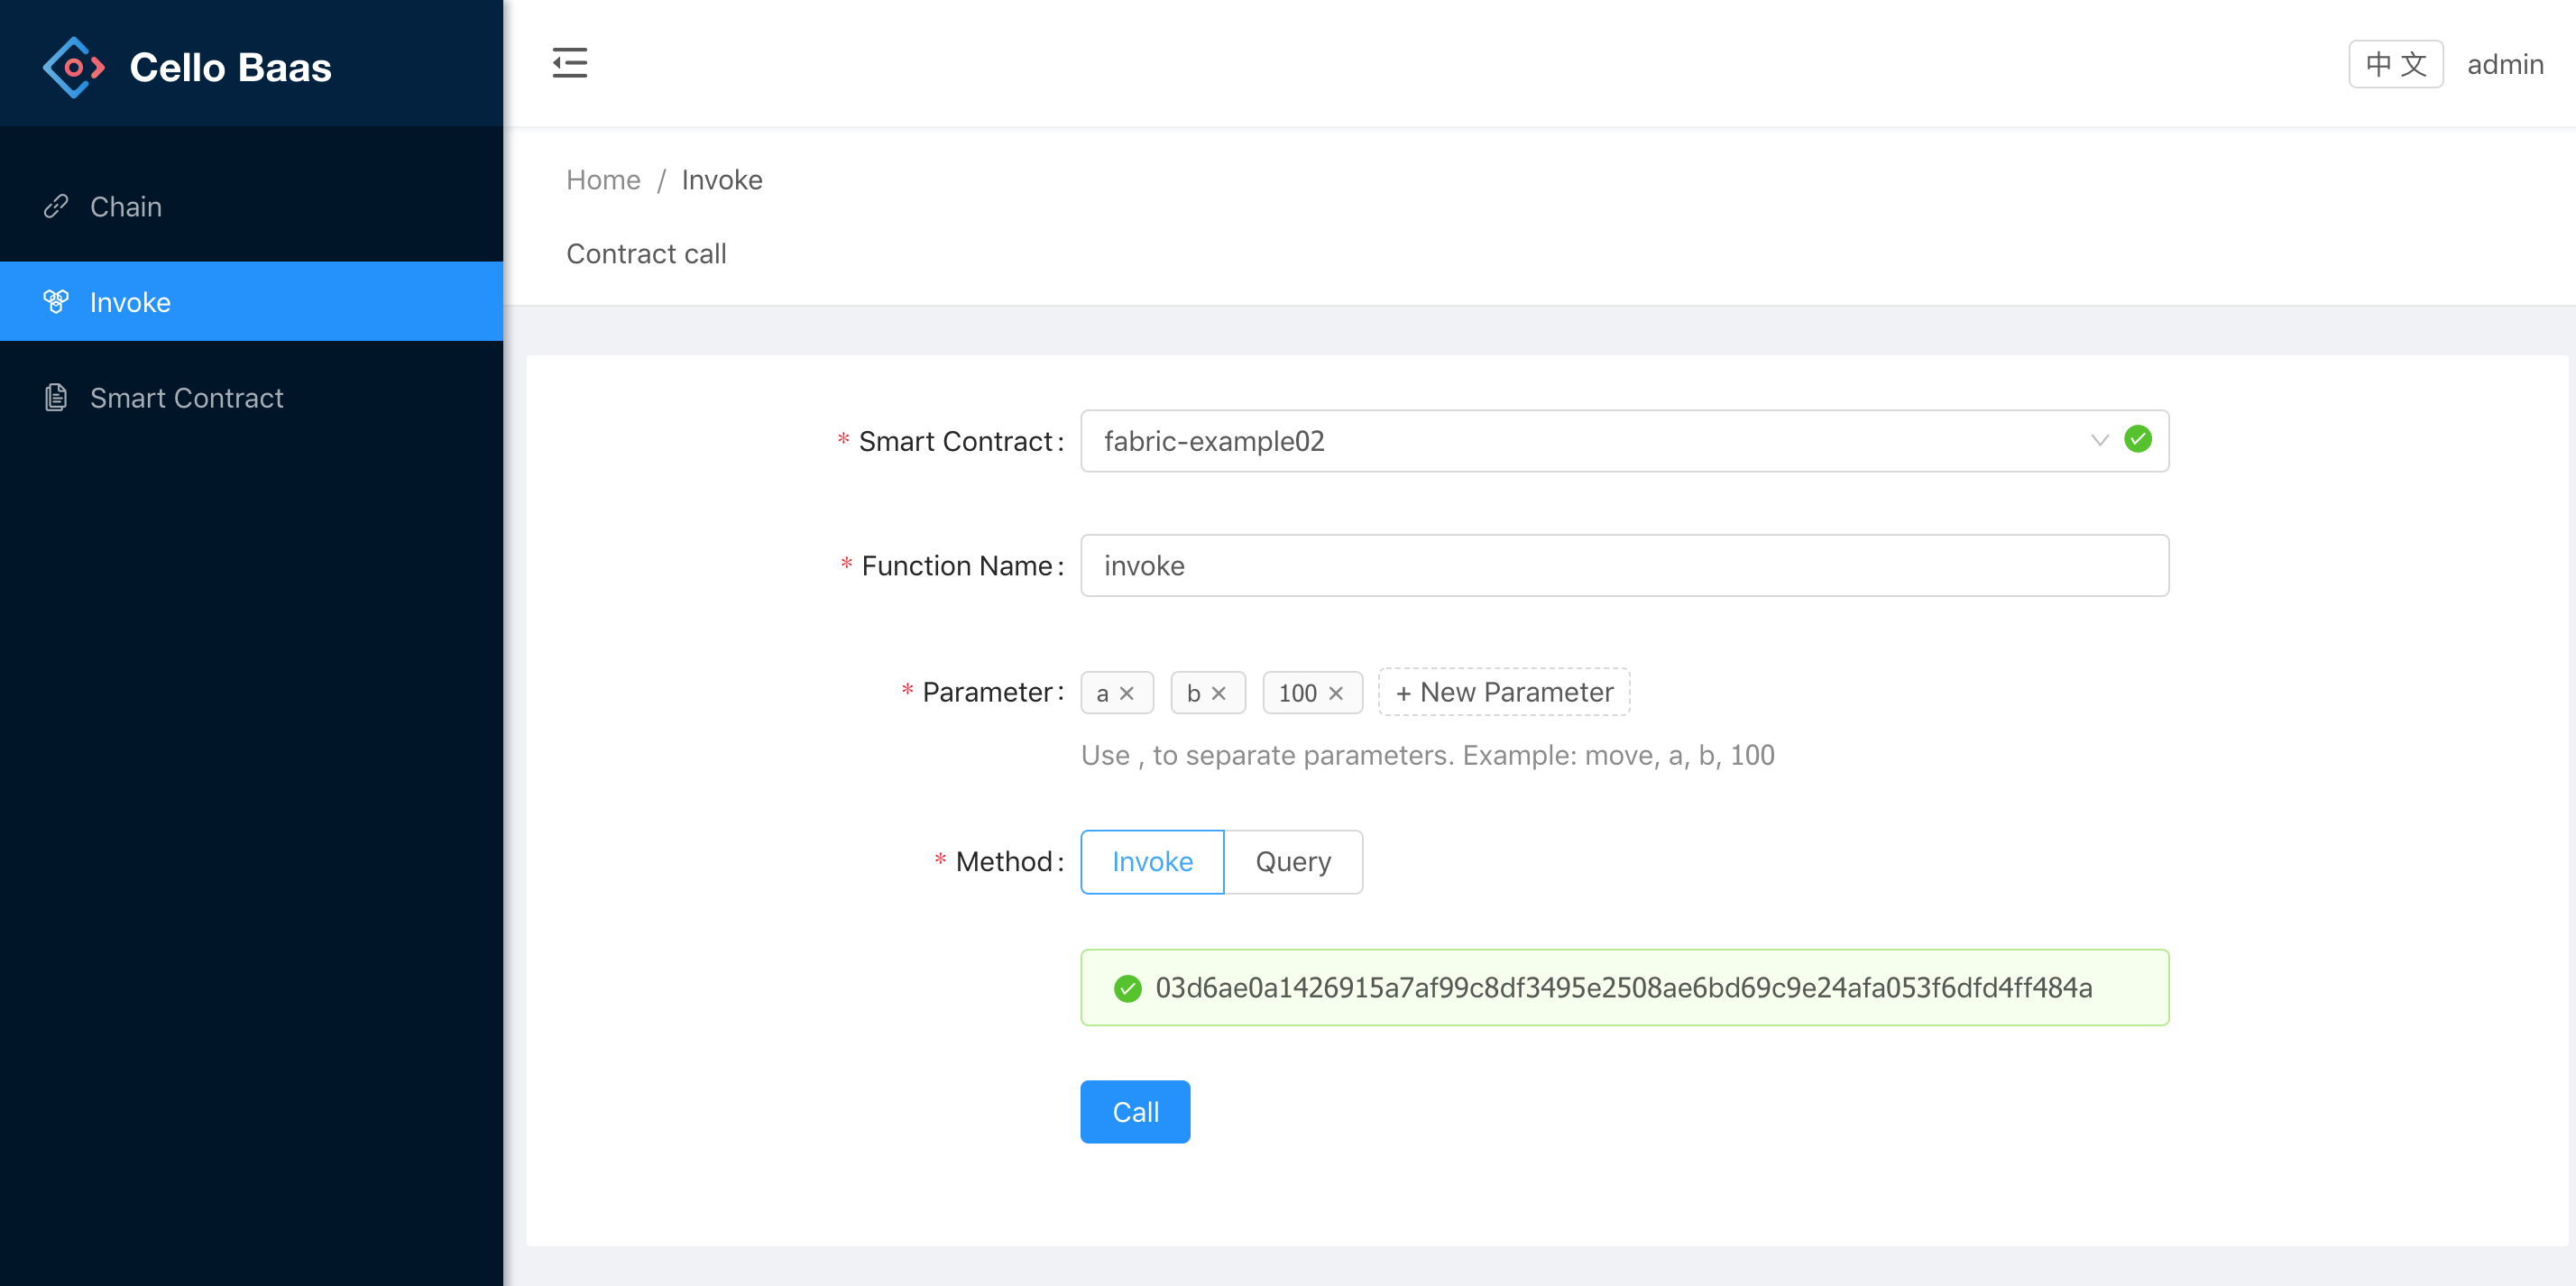Open the Invoke menu item

pyautogui.click(x=251, y=301)
